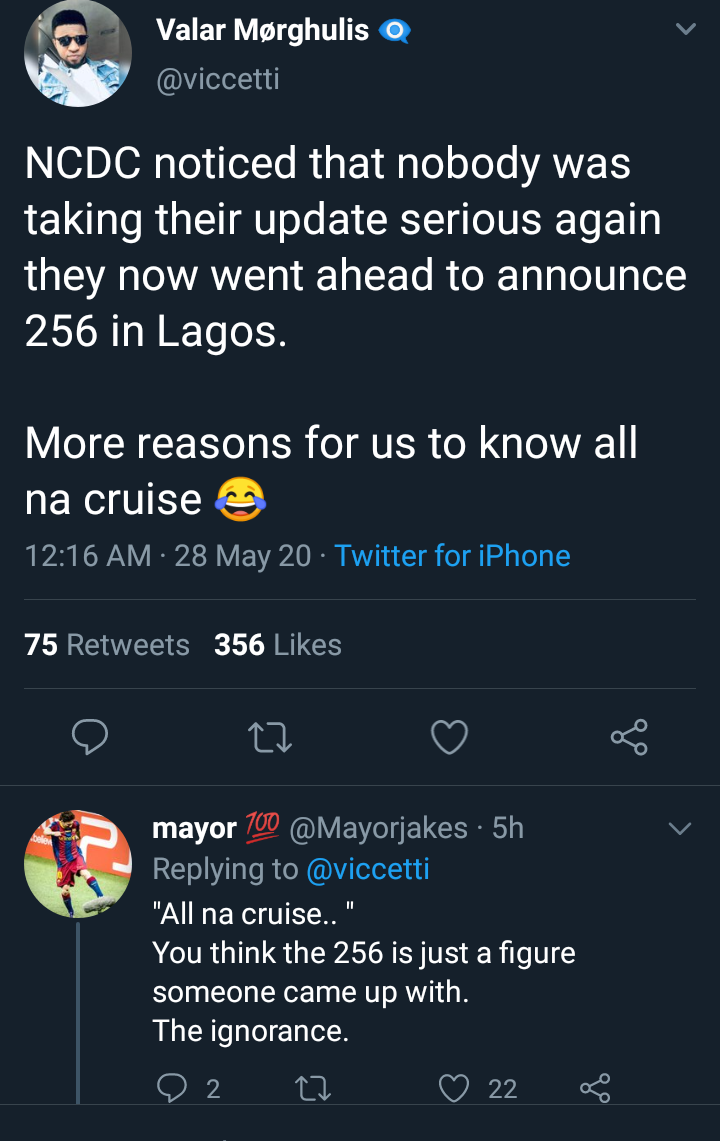Tap the @Mayorjakes username
The height and width of the screenshot is (1141, 720).
click(378, 828)
